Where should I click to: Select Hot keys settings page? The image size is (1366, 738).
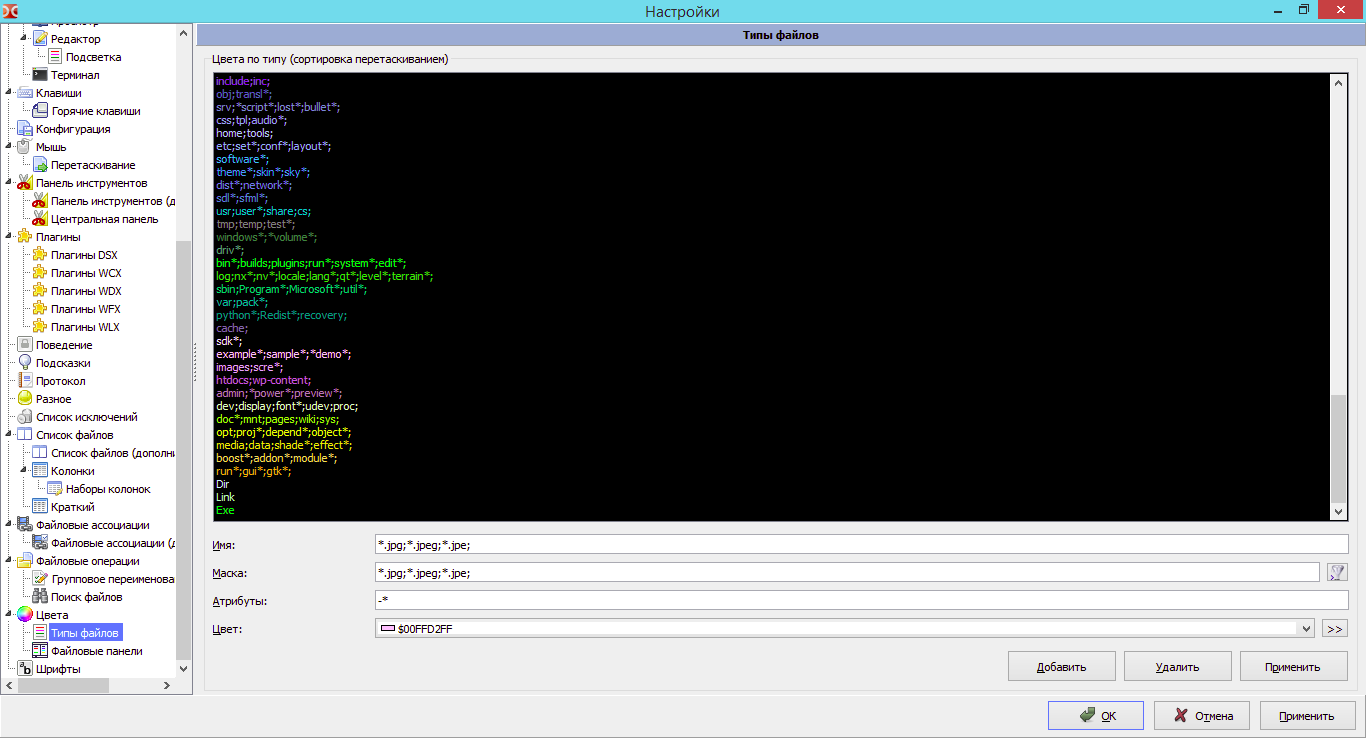pyautogui.click(x=96, y=111)
